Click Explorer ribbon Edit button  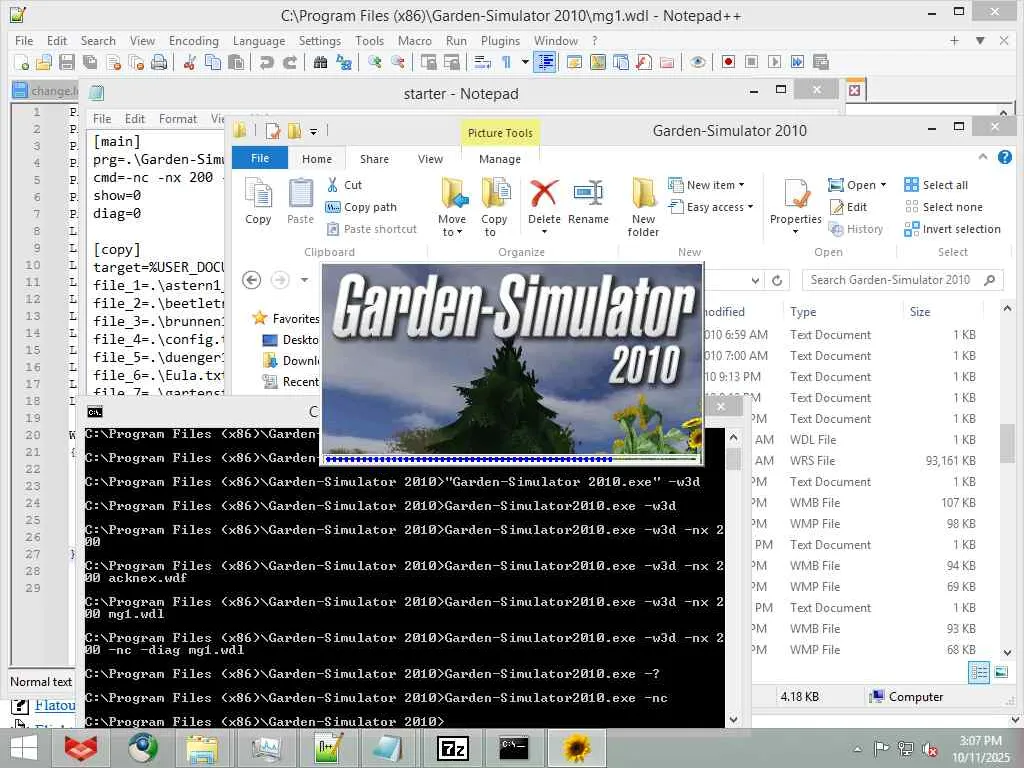[848, 207]
